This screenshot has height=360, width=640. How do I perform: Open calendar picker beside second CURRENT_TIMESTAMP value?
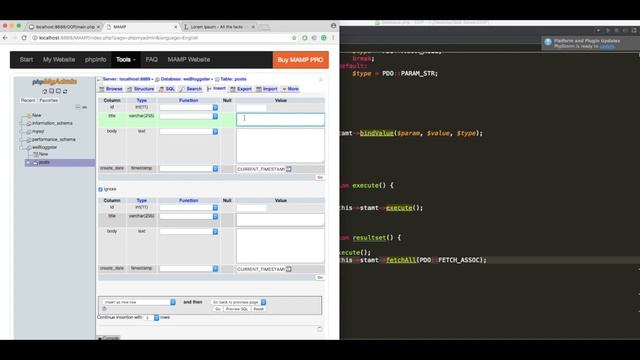289,269
